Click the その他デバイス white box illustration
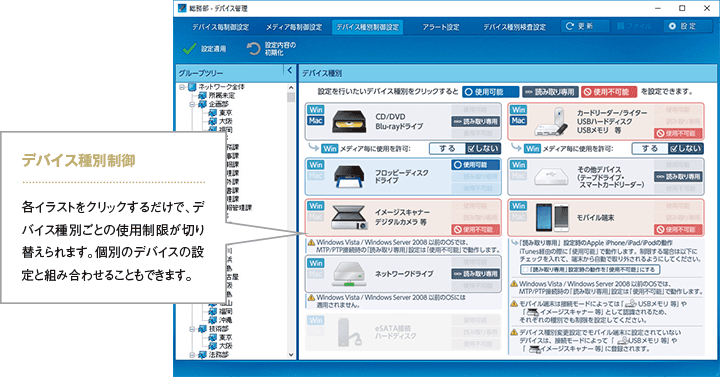This screenshot has height=377, width=720. (551, 177)
